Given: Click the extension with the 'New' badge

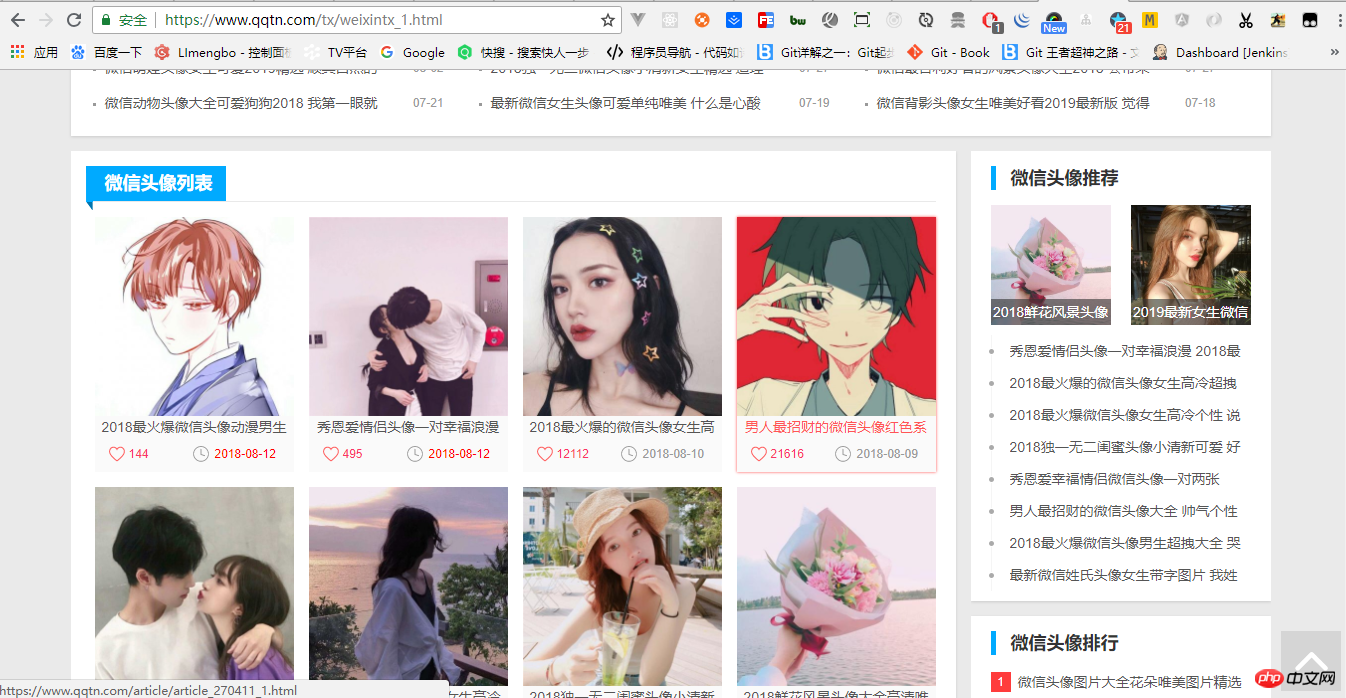Looking at the screenshot, I should point(1054,21).
